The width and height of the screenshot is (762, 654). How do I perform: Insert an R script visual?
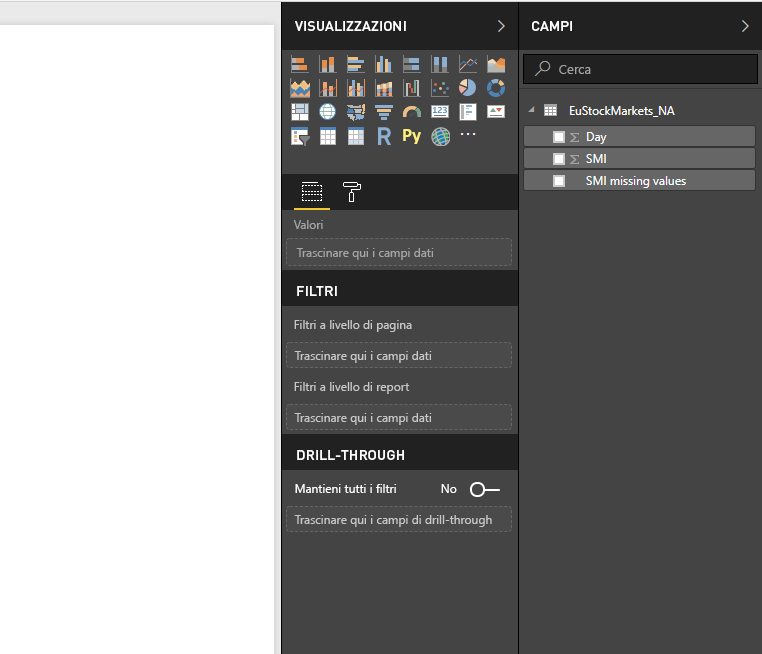point(384,136)
